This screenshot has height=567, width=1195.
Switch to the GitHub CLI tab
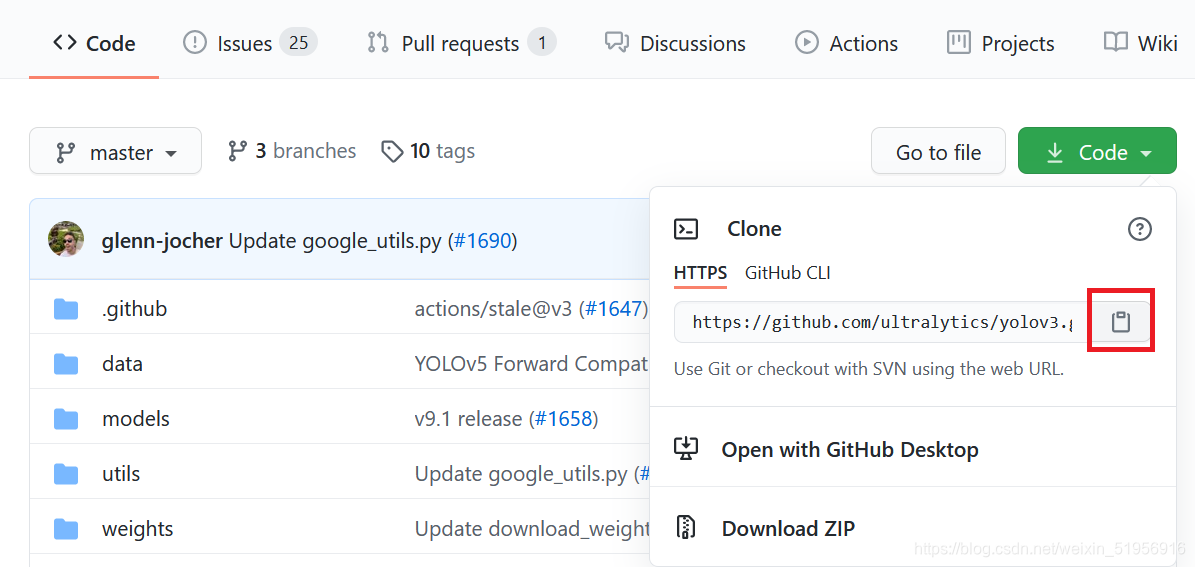787,273
